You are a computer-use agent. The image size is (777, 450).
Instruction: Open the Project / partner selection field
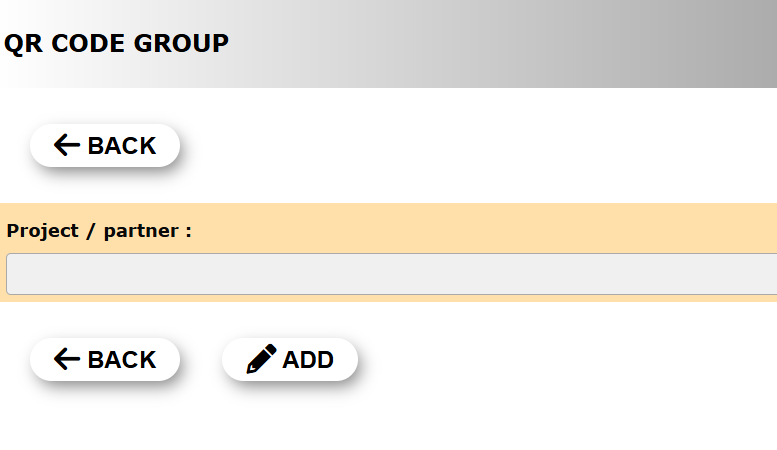(390, 274)
